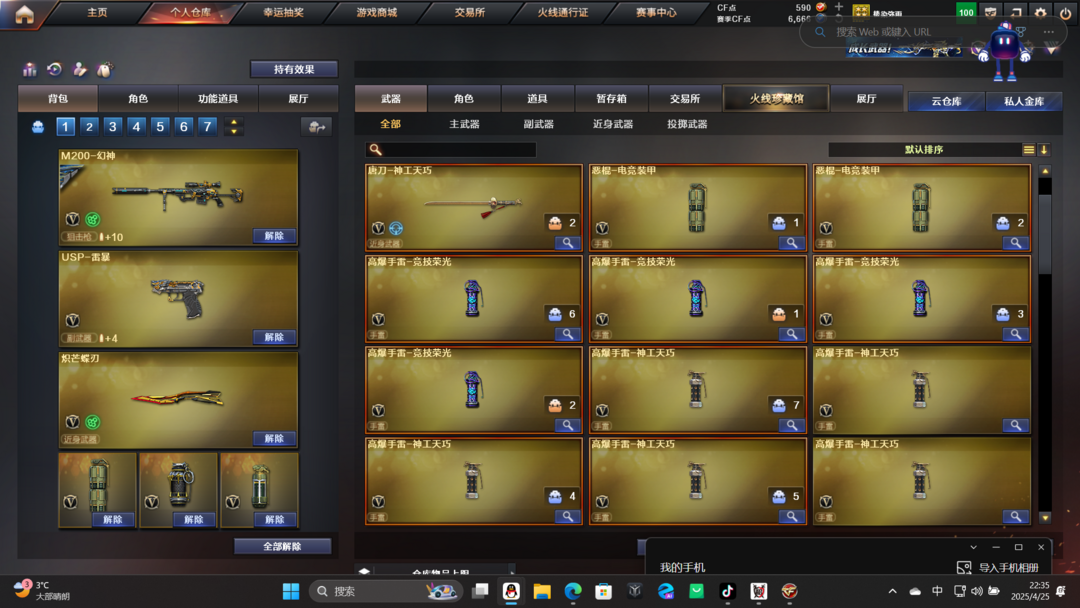Click the magnifier on 高爆手雷-神工天巧 card with count 7

[x=791, y=426]
